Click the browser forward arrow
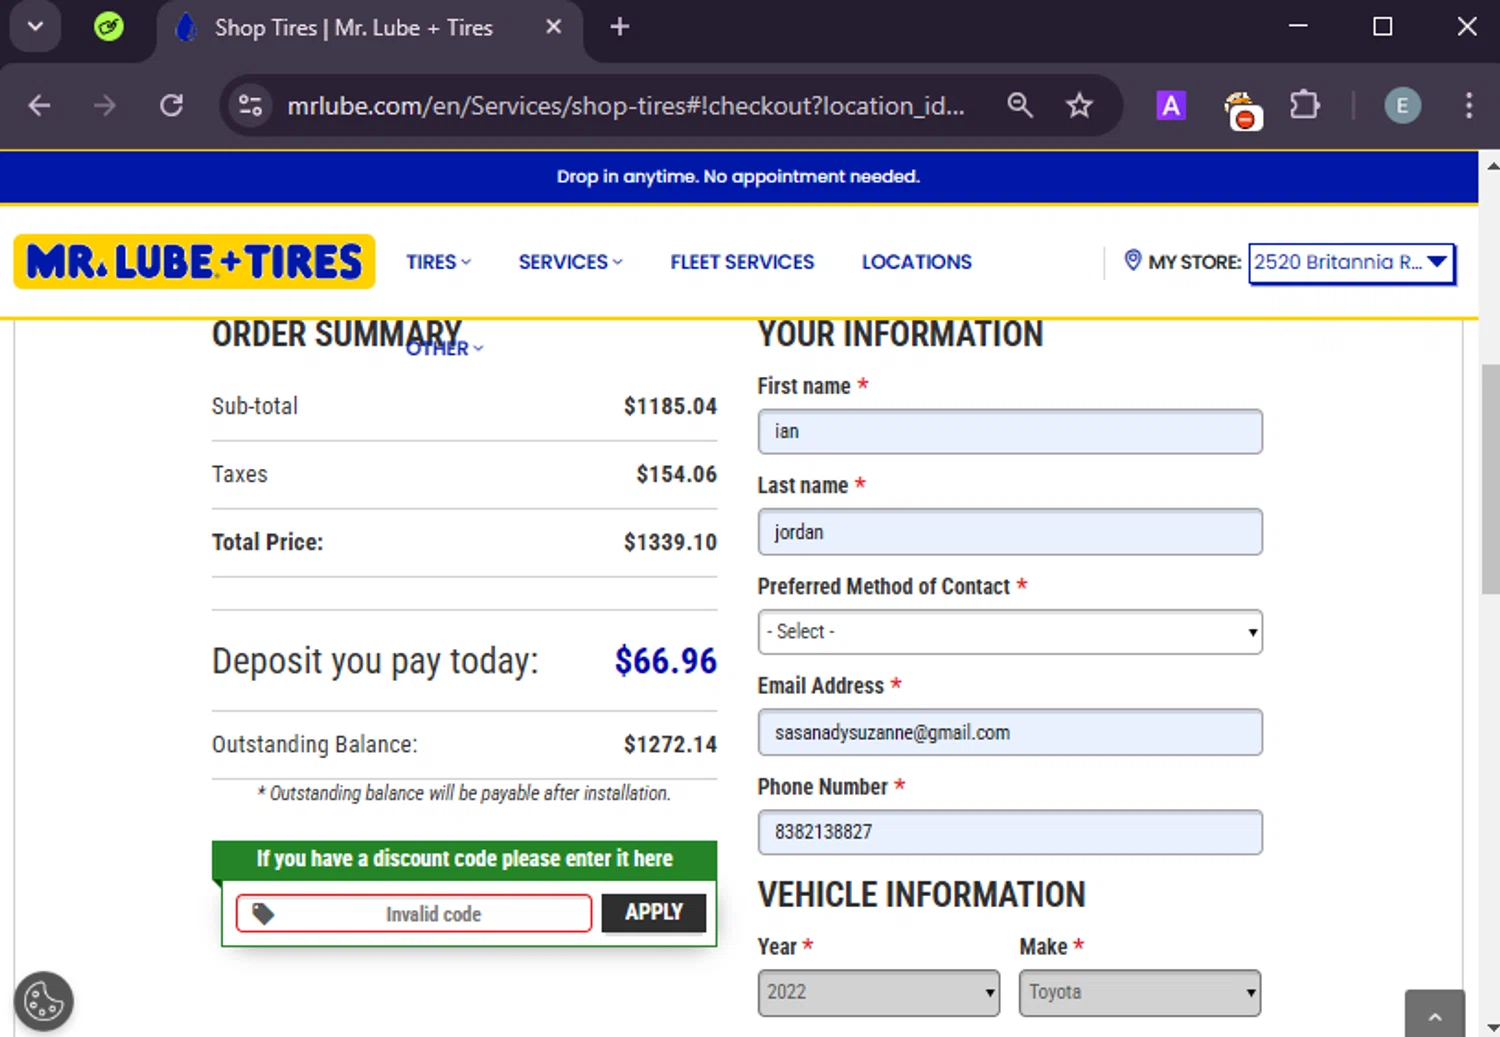The image size is (1500, 1037). pos(105,105)
